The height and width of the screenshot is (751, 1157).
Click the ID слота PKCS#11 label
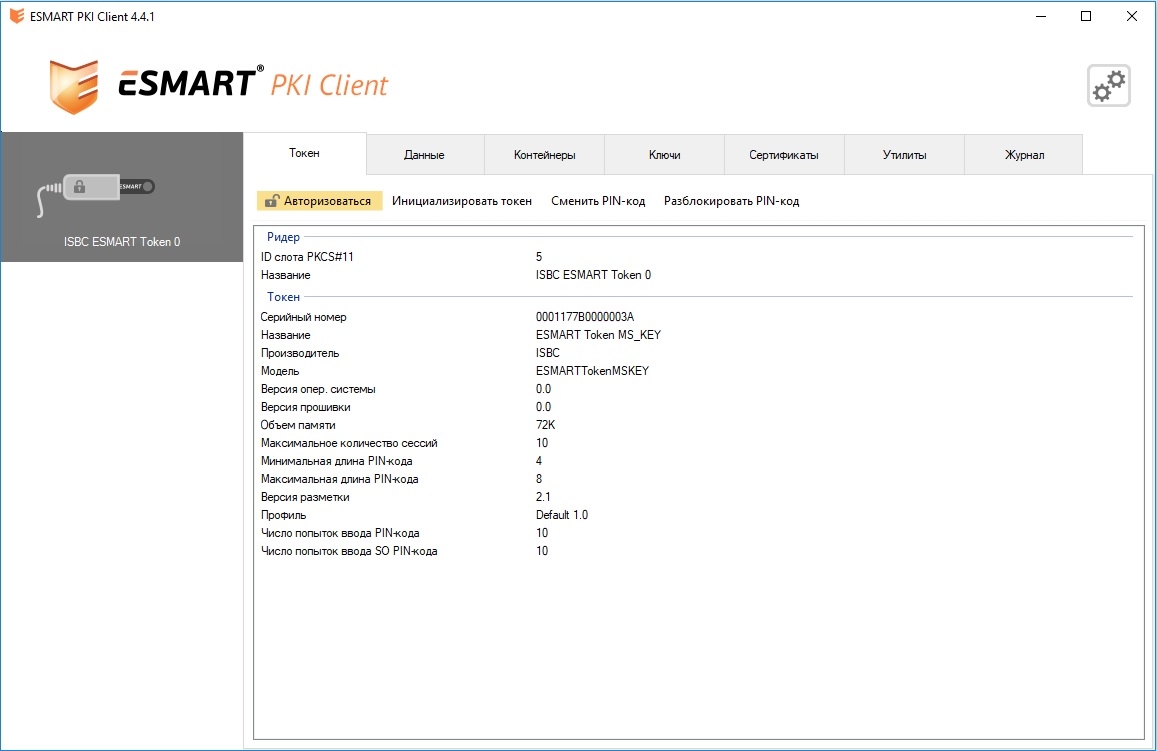[x=307, y=257]
